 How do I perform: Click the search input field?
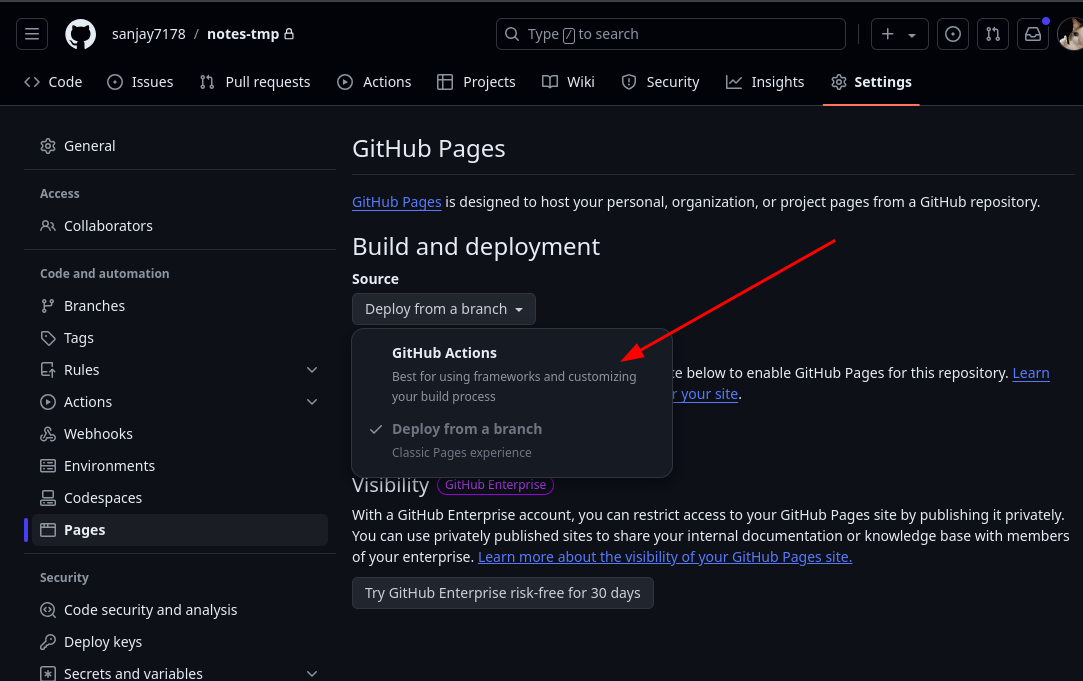point(670,34)
